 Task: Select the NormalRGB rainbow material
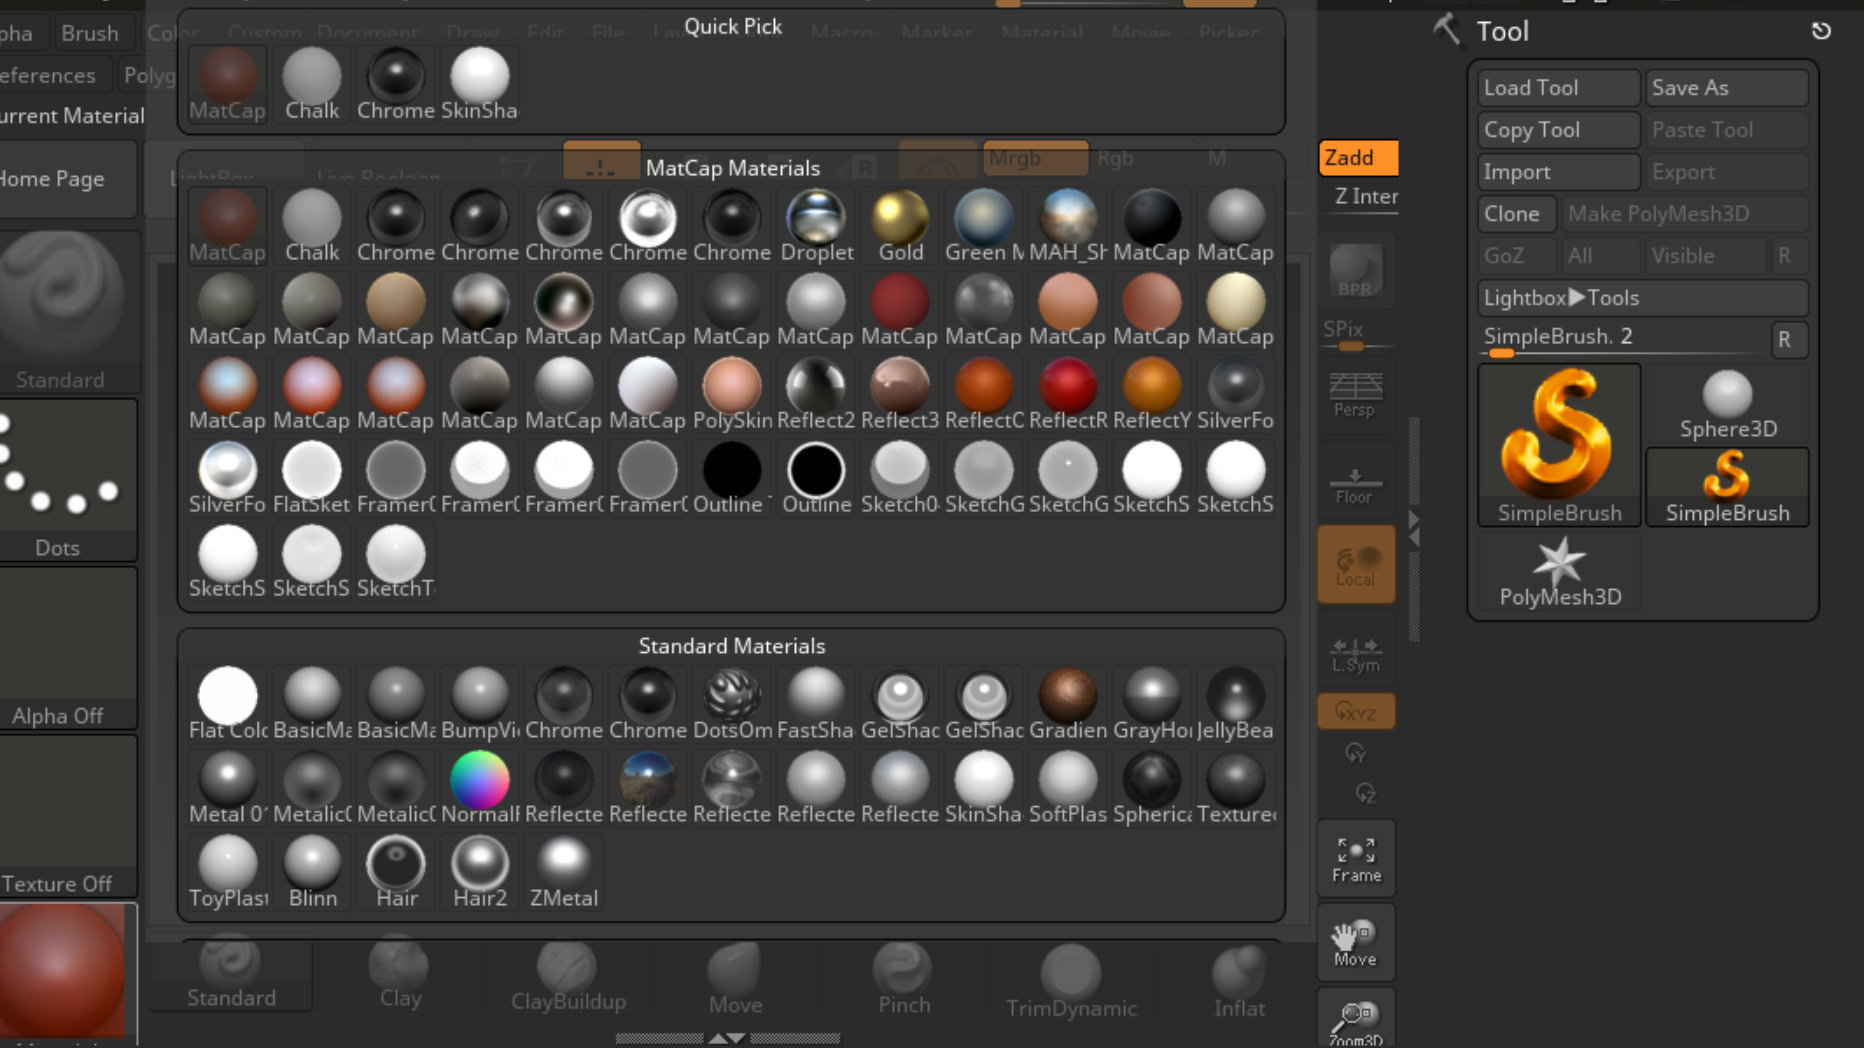coord(480,788)
